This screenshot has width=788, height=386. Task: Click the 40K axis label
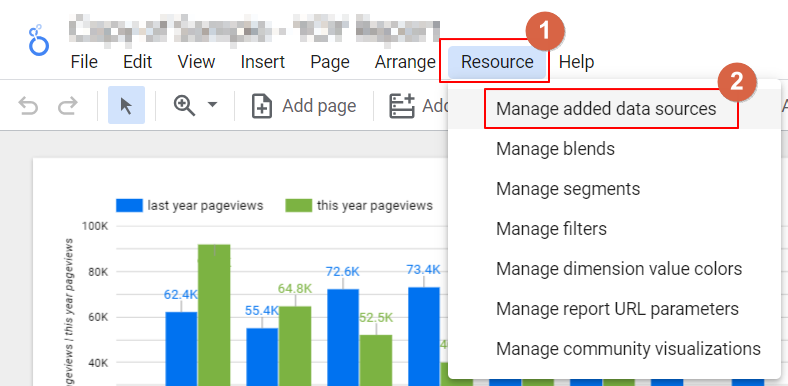pyautogui.click(x=97, y=362)
